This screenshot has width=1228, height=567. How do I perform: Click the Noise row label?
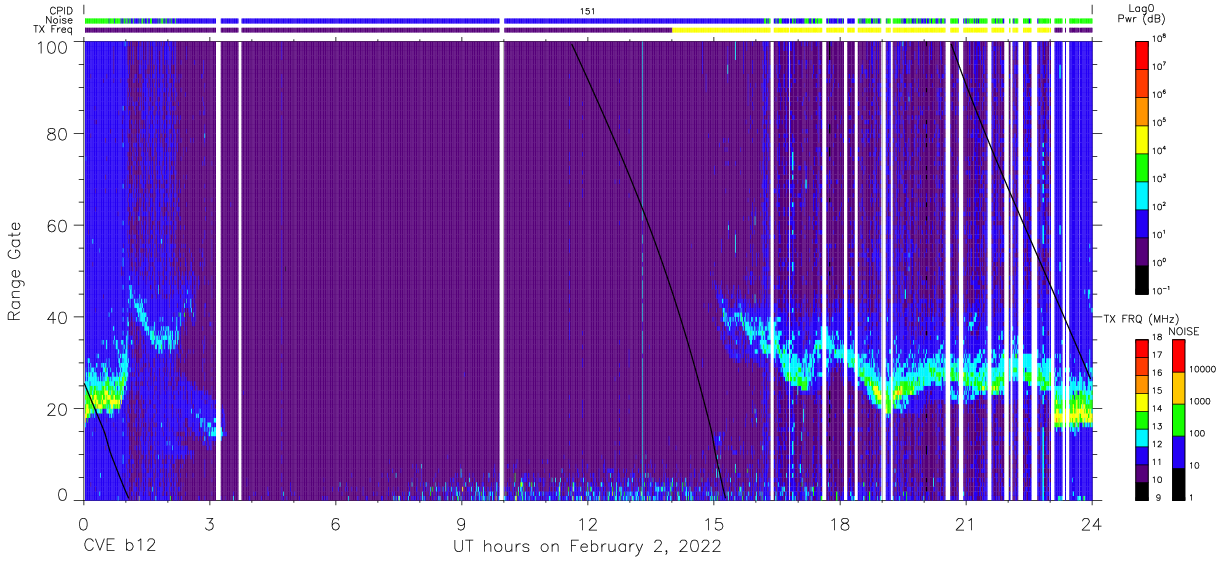[x=60, y=20]
